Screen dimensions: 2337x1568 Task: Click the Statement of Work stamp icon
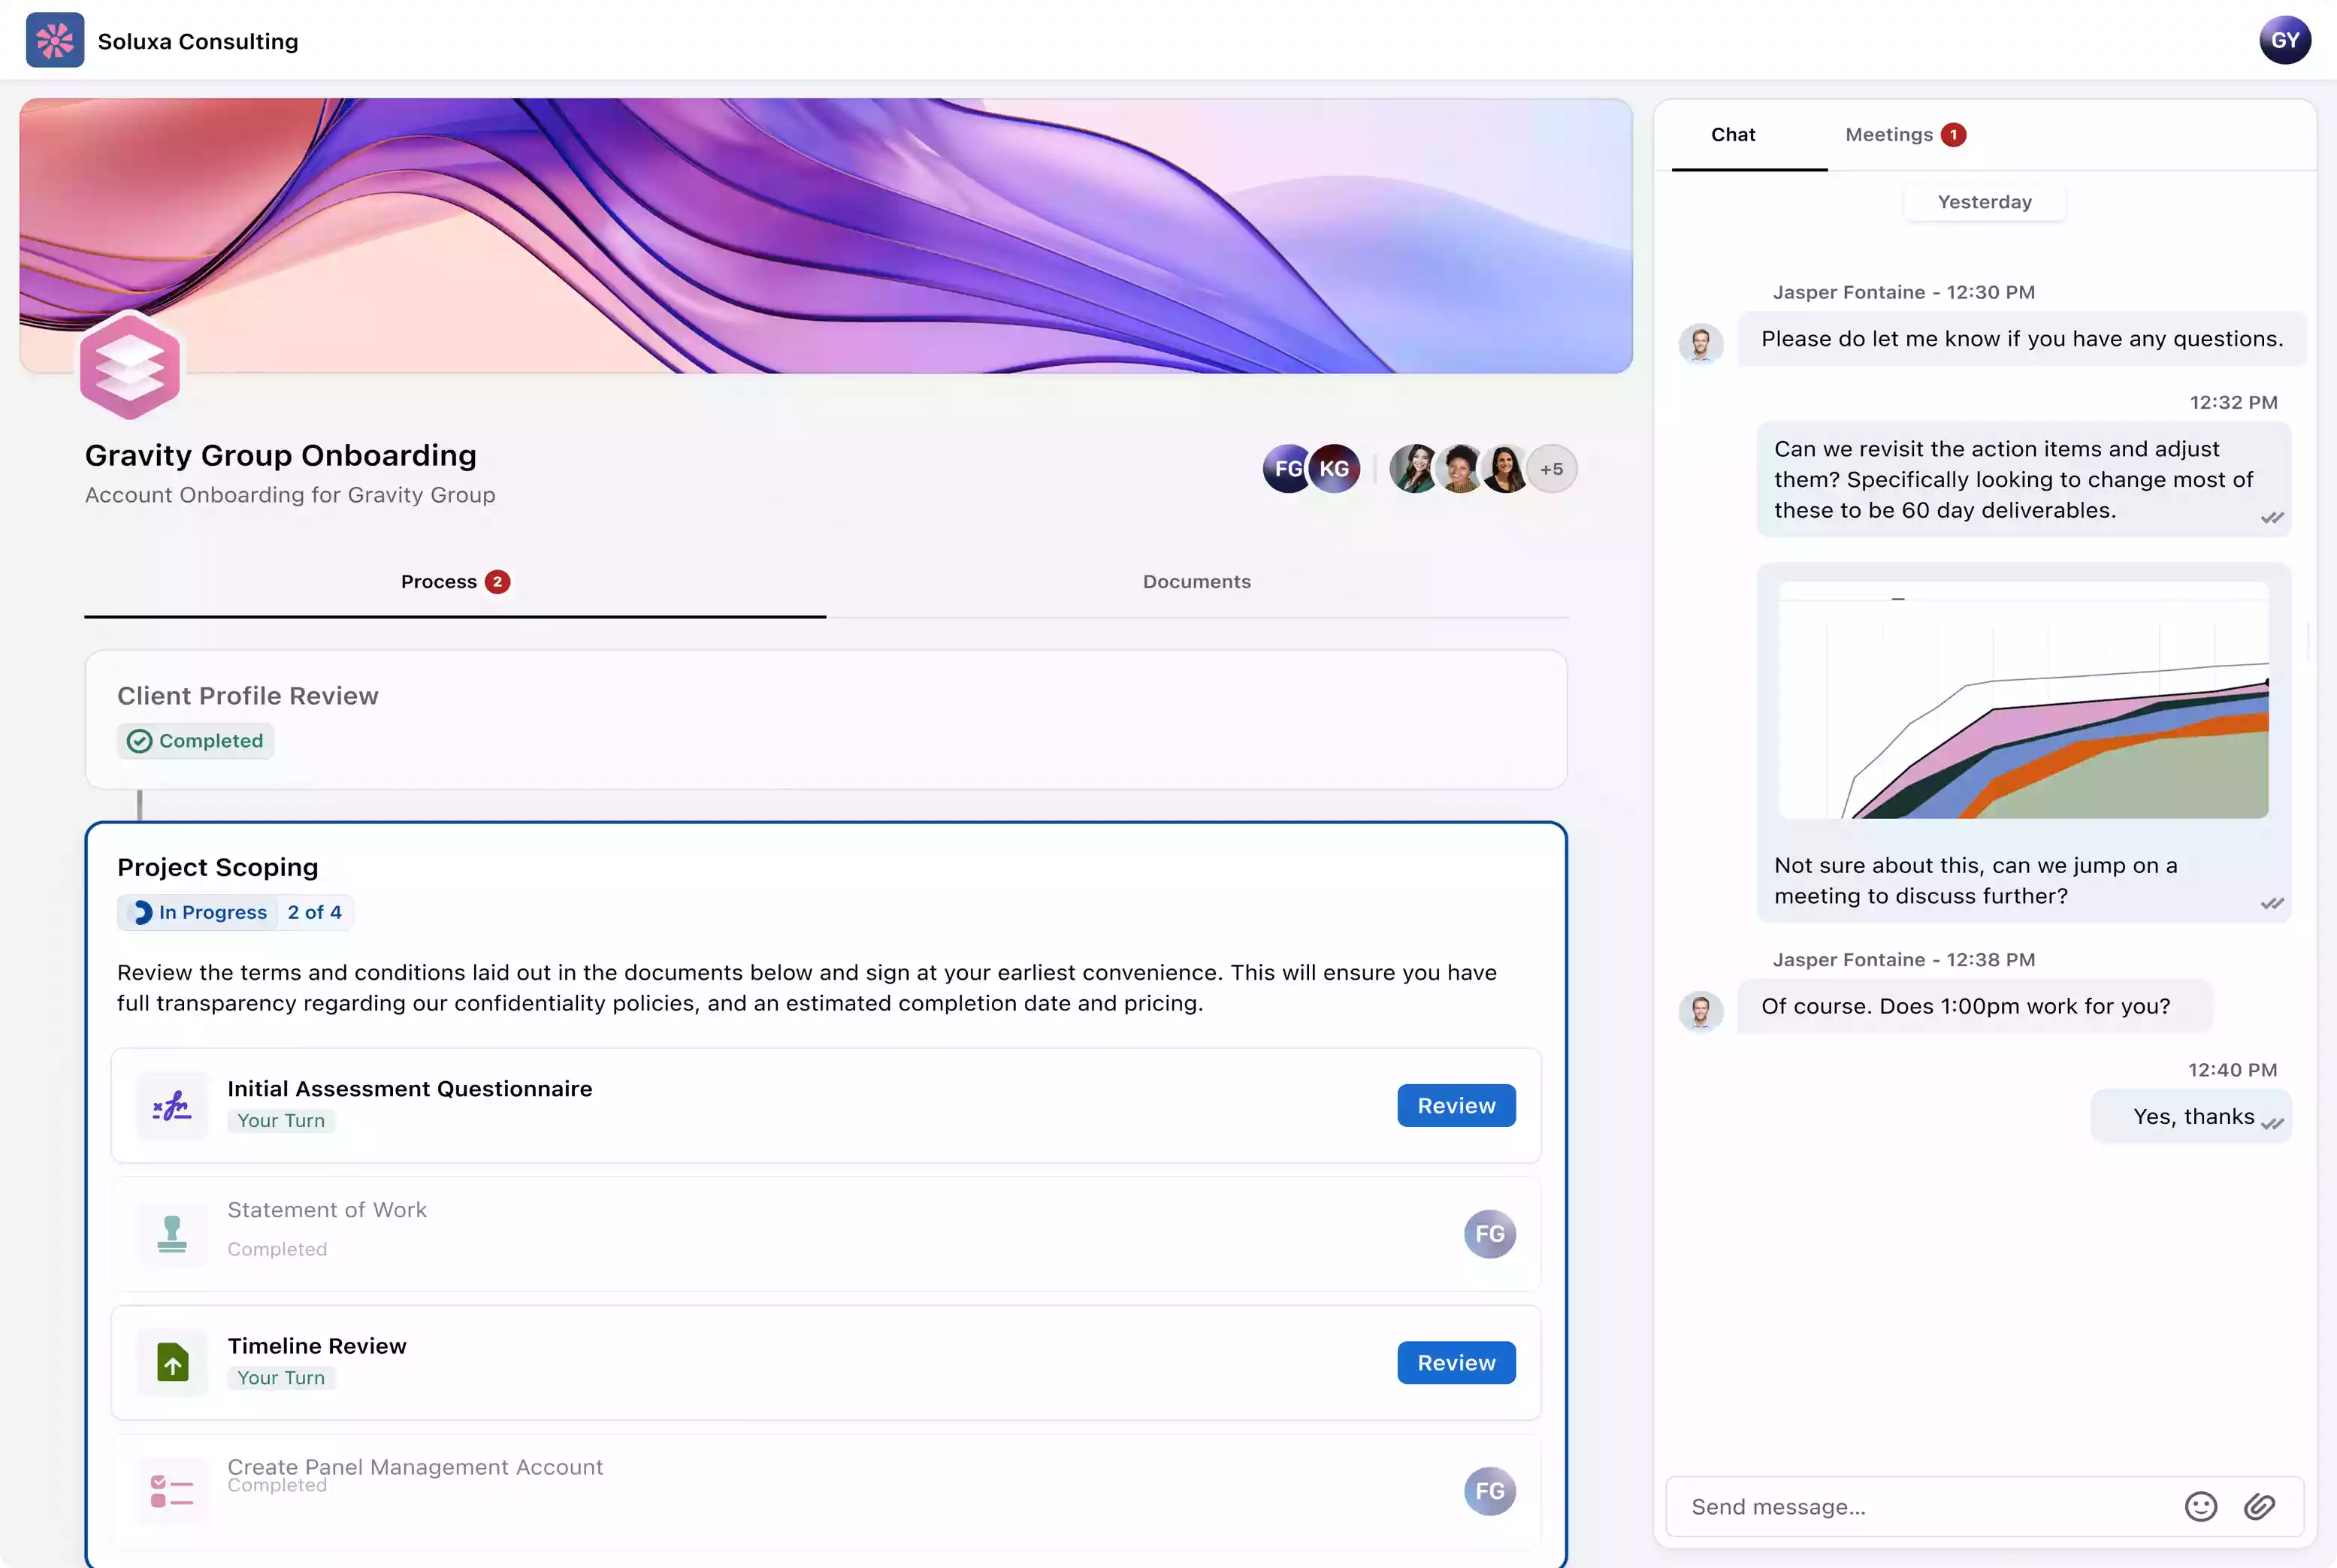pyautogui.click(x=172, y=1233)
